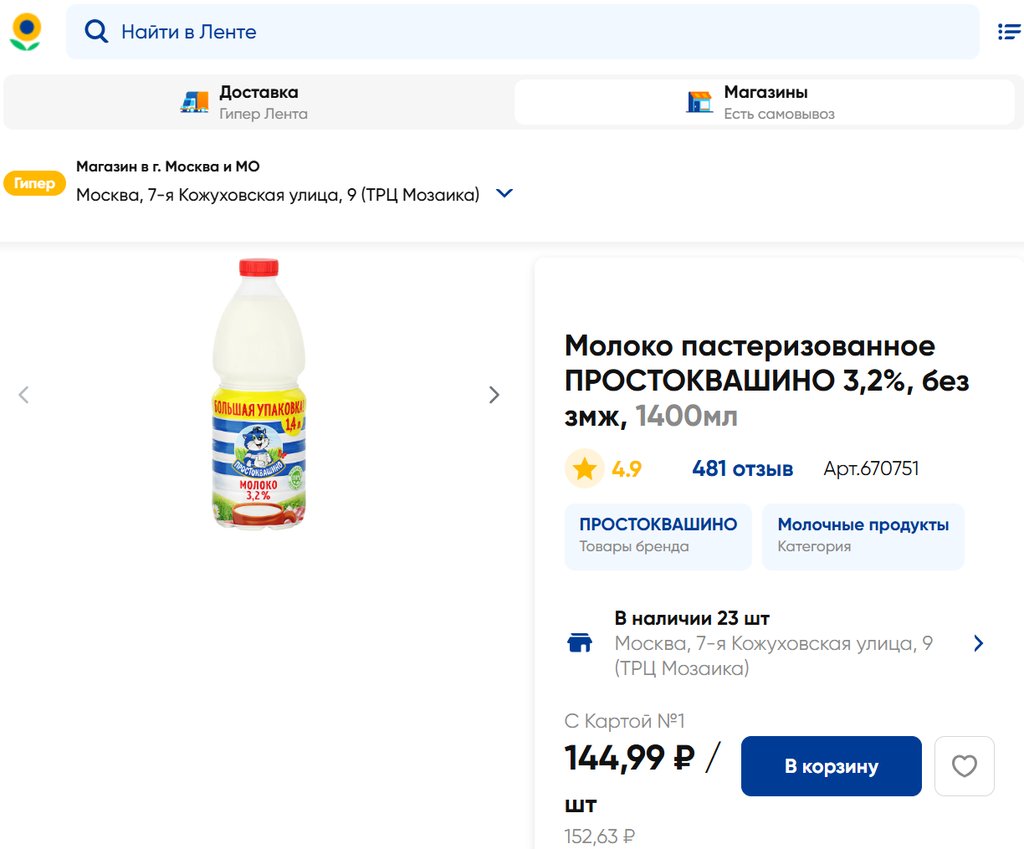Open ПРОСТОКВАШИНО brand products
This screenshot has width=1024, height=849.
658,536
